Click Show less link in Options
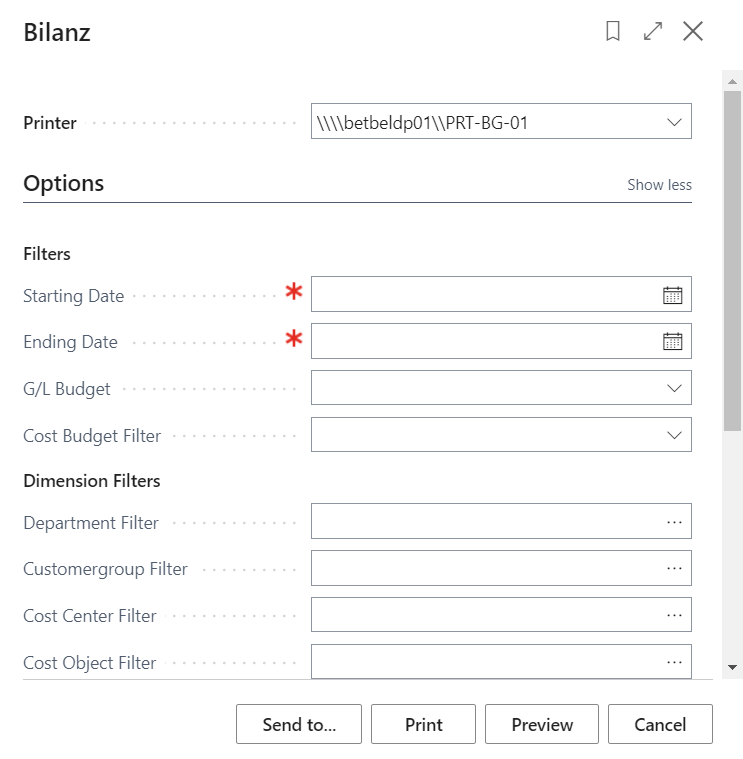Image resolution: width=743 pixels, height=759 pixels. pyautogui.click(x=659, y=184)
